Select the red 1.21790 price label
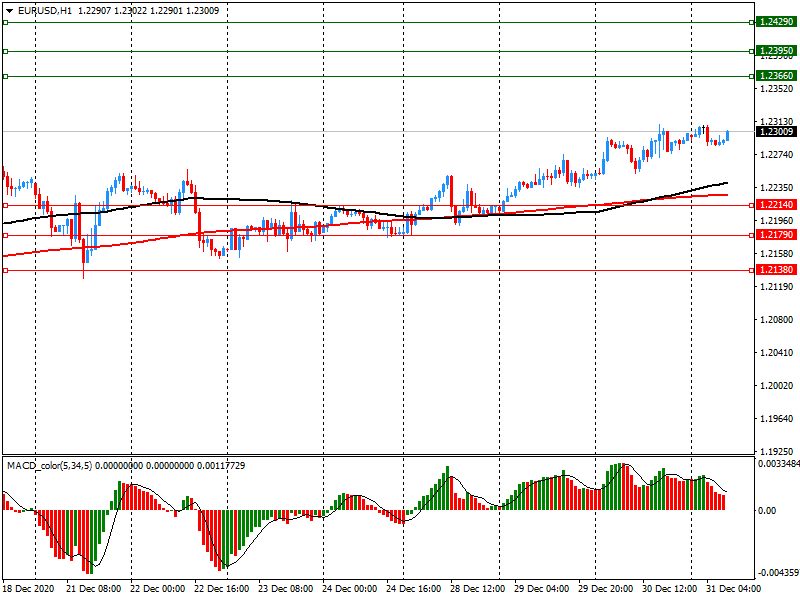Viewport: 800px width, 600px height. tap(776, 235)
